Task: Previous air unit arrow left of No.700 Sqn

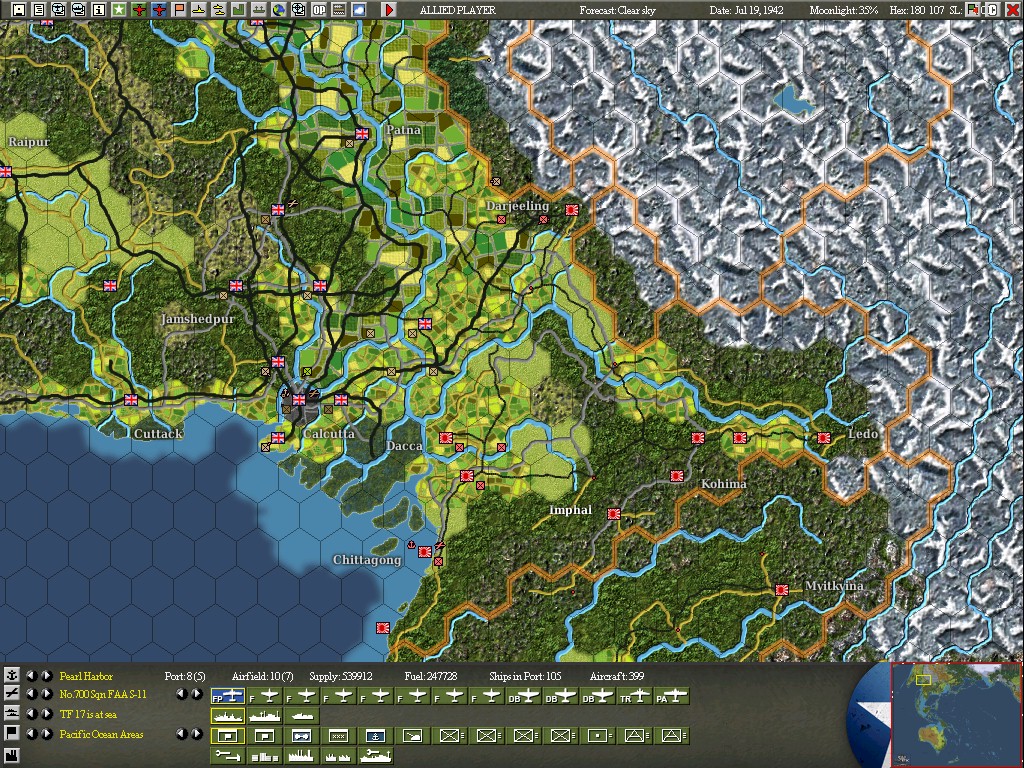Action: tap(31, 694)
